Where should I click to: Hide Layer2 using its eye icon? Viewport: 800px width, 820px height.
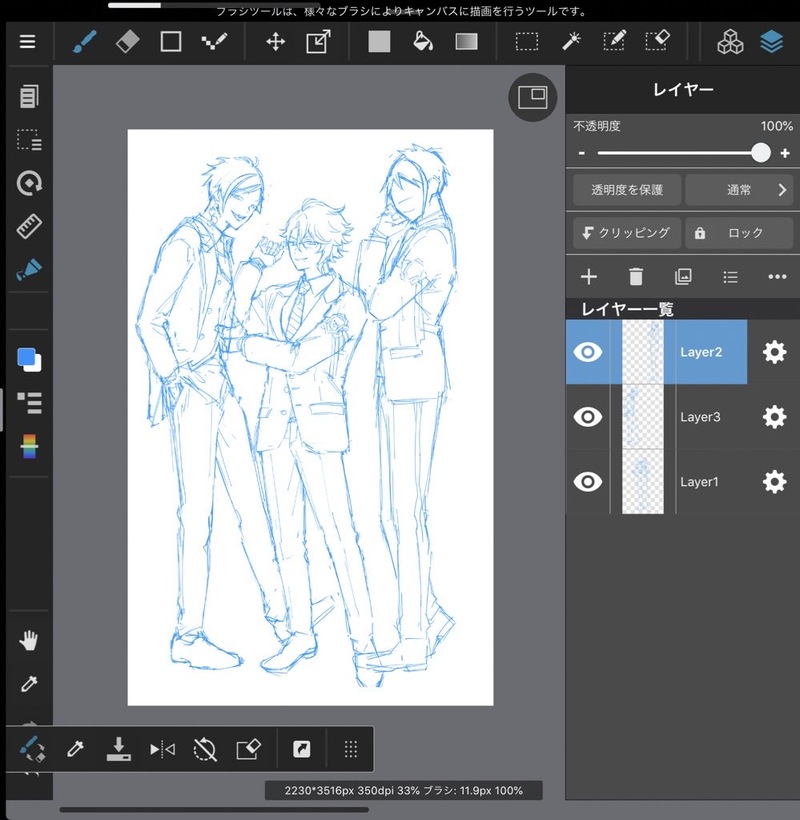click(x=588, y=352)
